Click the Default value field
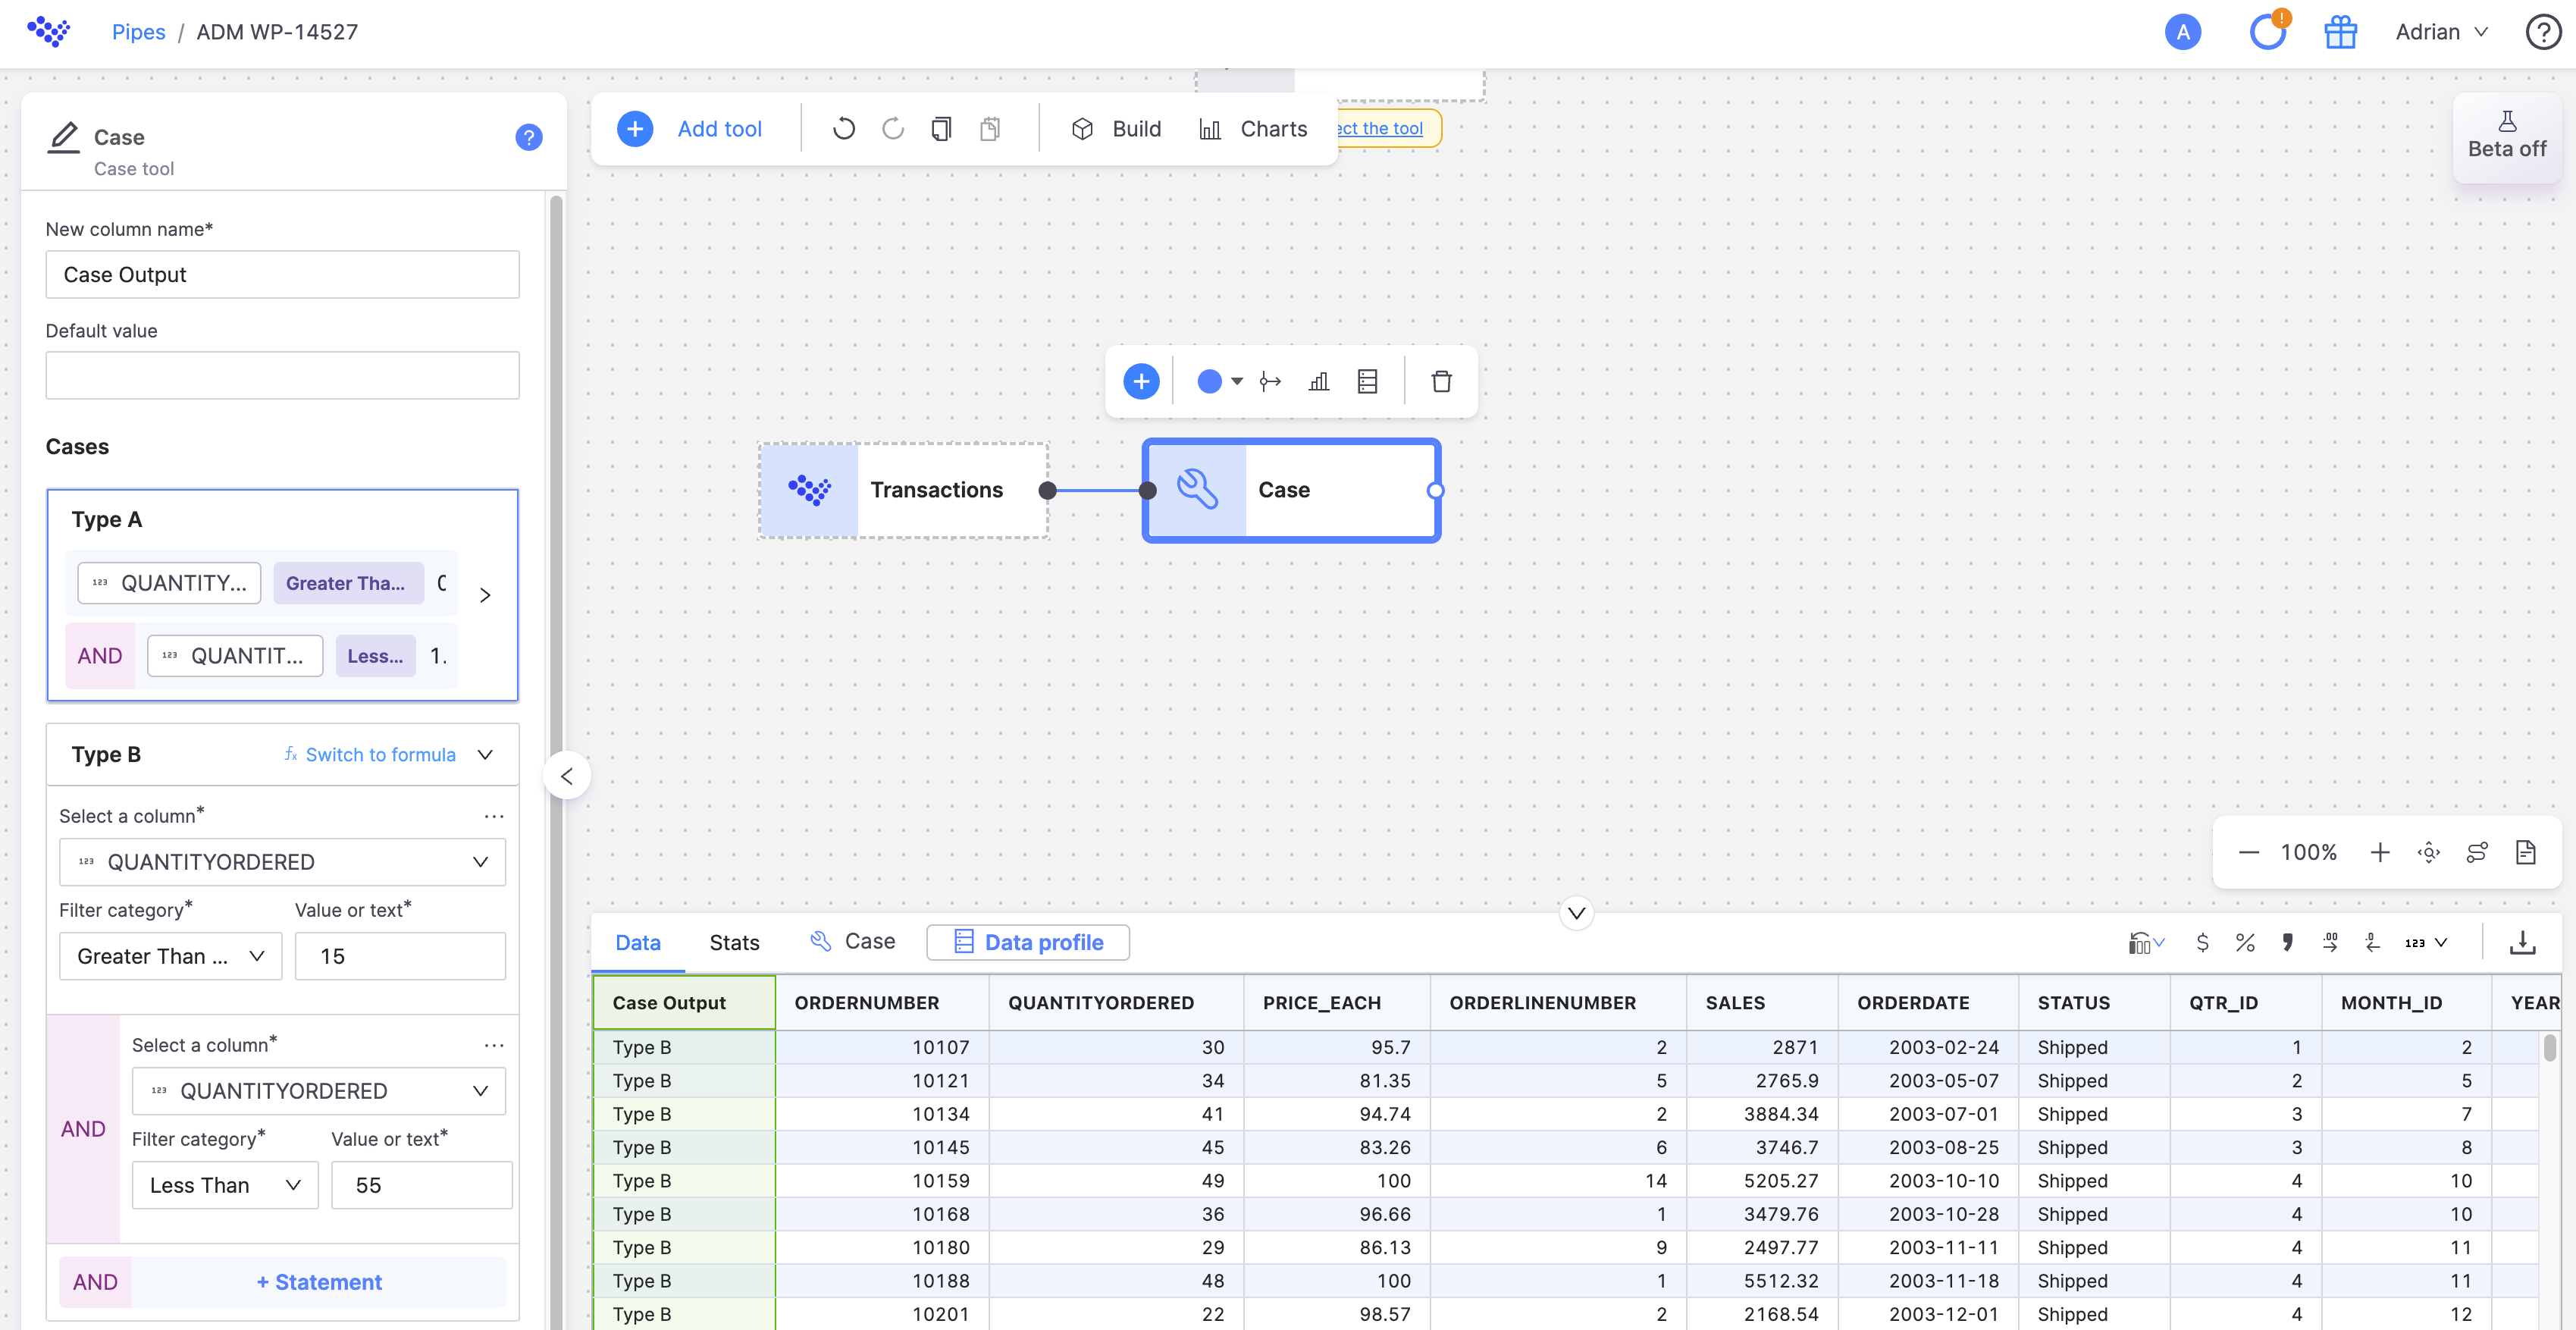Image resolution: width=2576 pixels, height=1330 pixels. pos(283,375)
